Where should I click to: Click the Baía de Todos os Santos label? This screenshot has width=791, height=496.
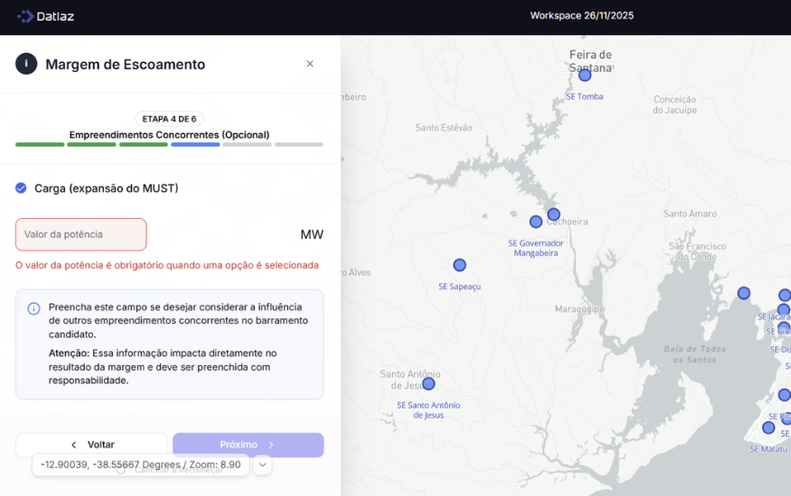695,354
